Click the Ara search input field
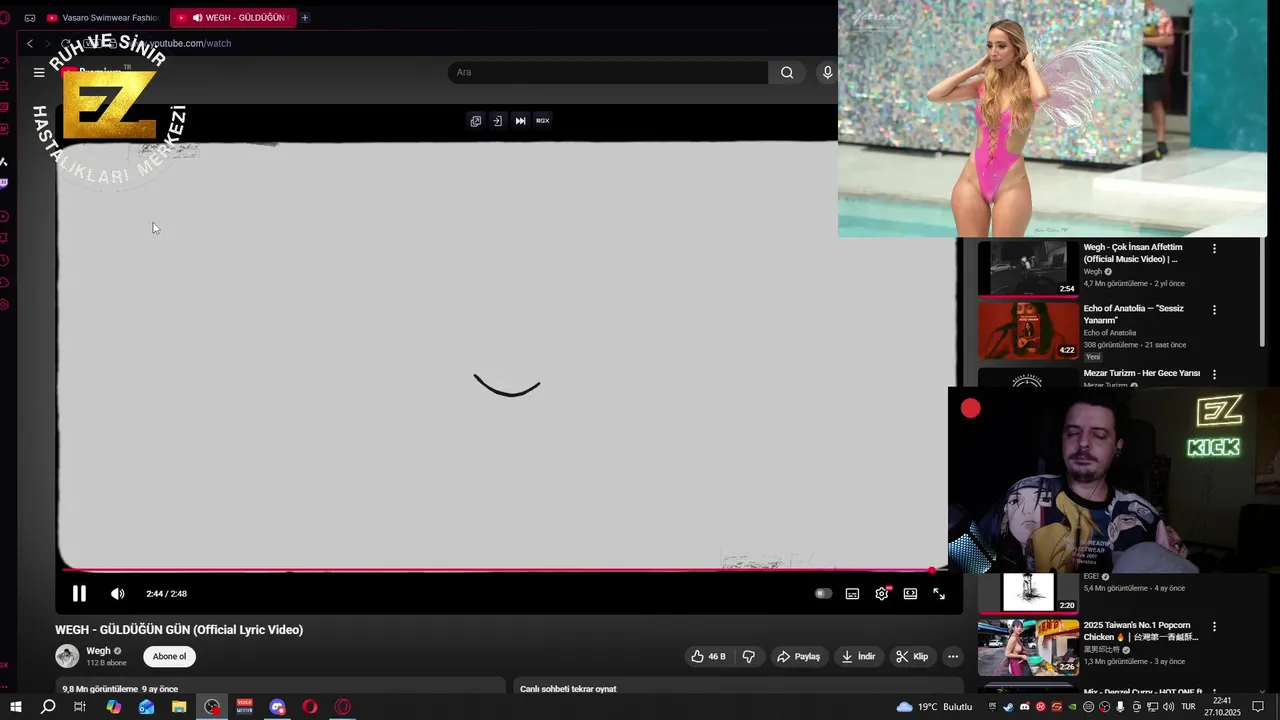This screenshot has height=720, width=1280. [608, 72]
